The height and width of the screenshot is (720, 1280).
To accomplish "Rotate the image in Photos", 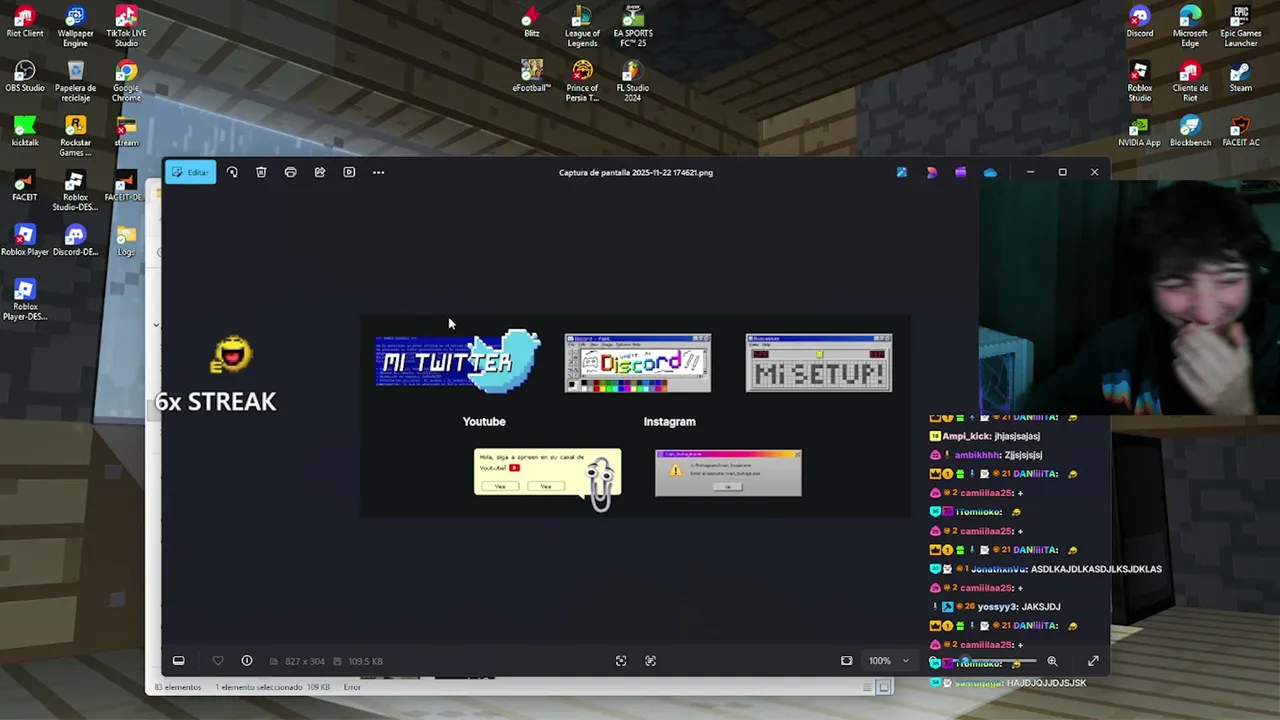I will coord(232,172).
